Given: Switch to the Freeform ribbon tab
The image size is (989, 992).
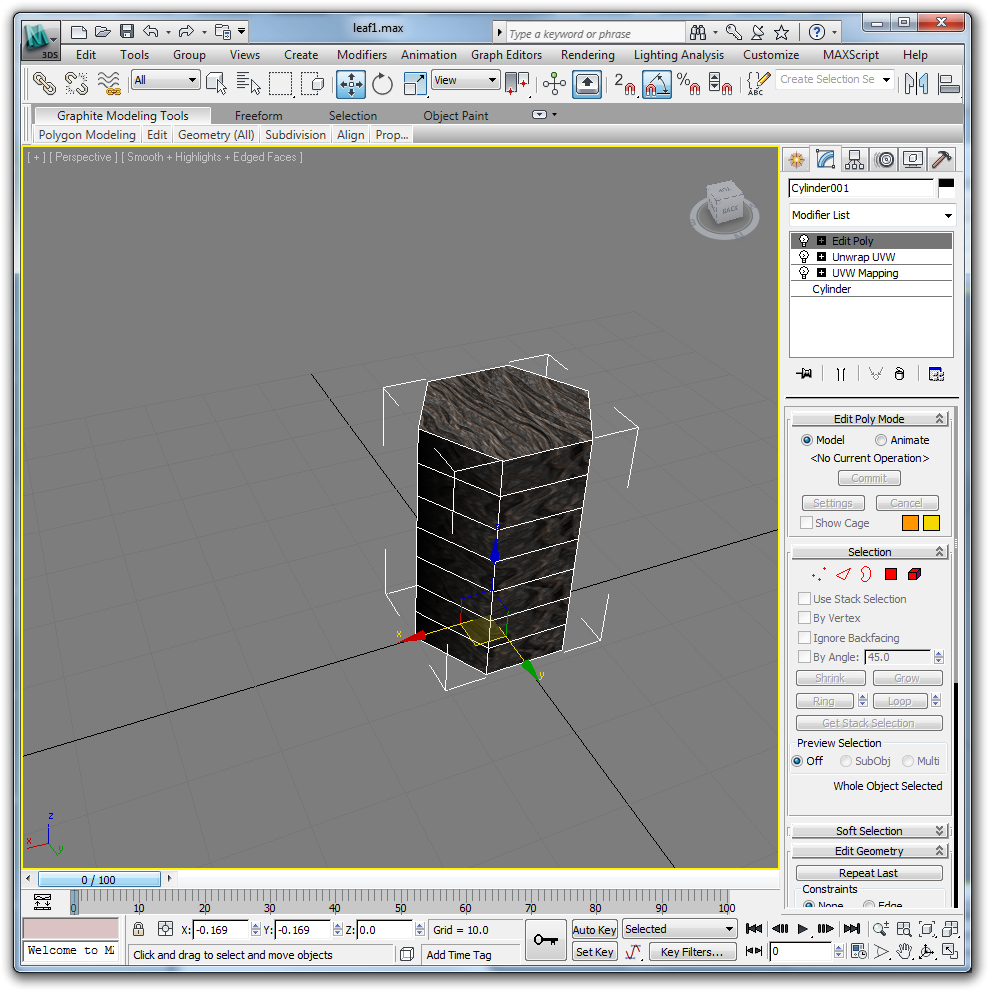Looking at the screenshot, I should (258, 116).
